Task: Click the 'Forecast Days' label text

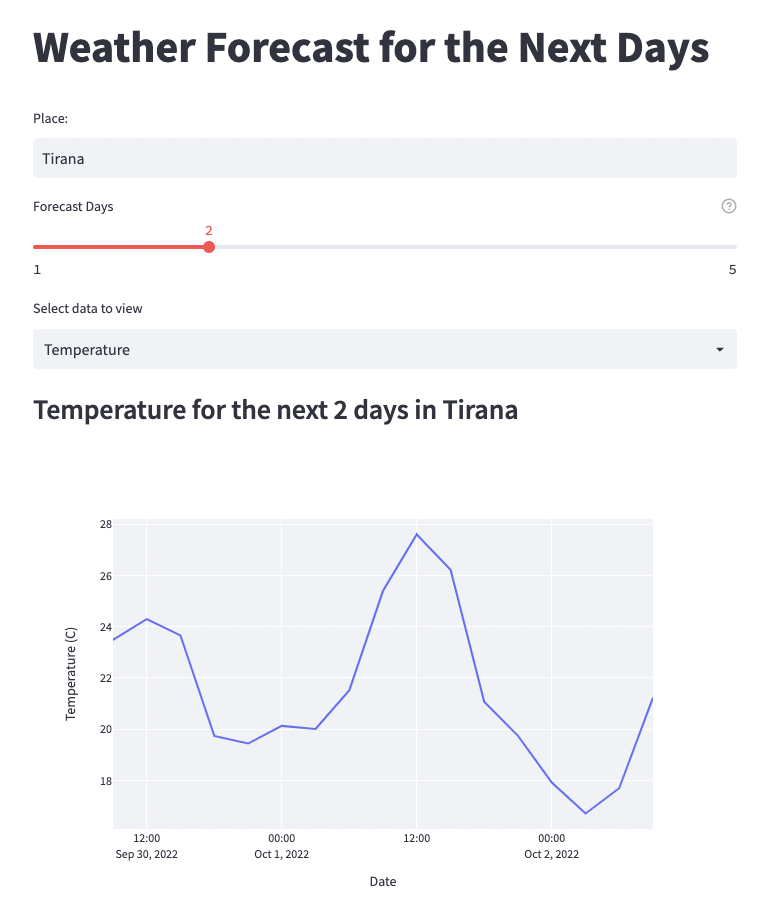Action: click(x=73, y=207)
